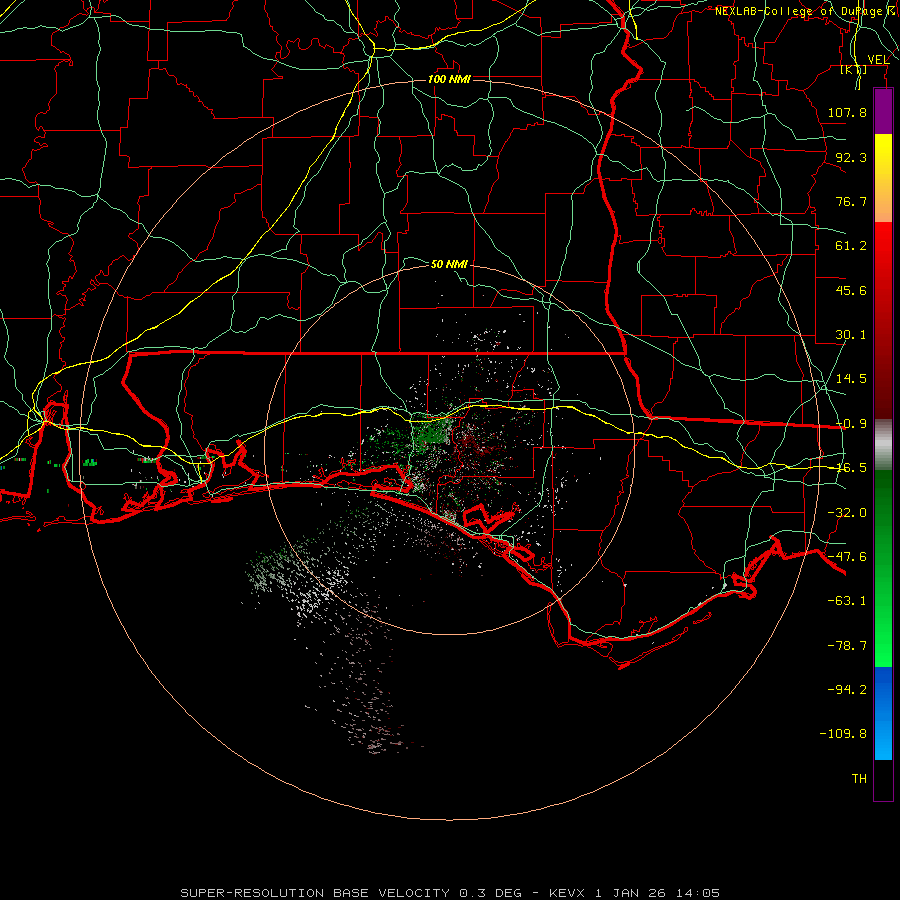Screen dimensions: 900x900
Task: Click the VEL legend title
Action: [x=878, y=59]
